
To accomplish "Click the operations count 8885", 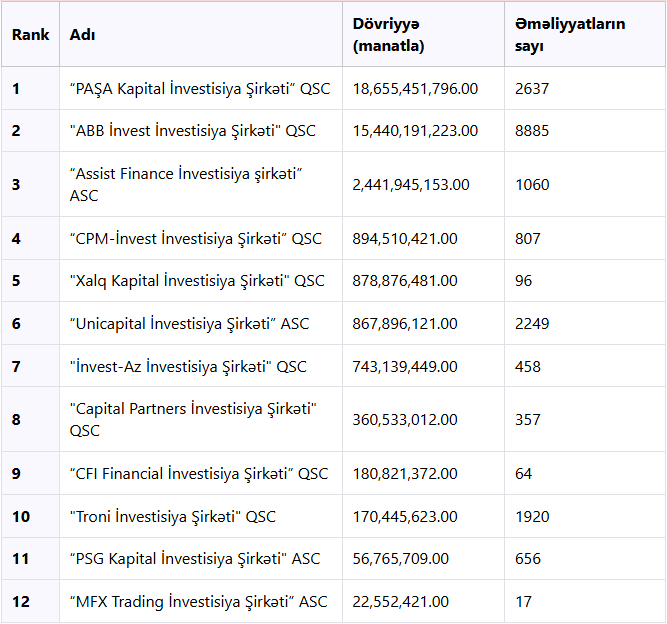I will 532,131.
